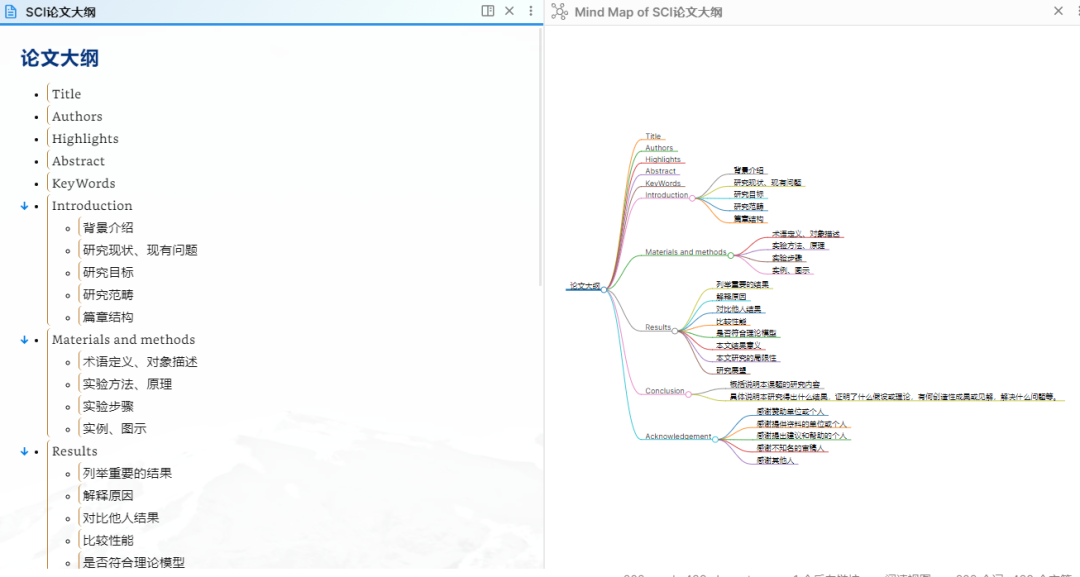Click 是否符合理论模型 in the outline

pyautogui.click(x=134, y=563)
